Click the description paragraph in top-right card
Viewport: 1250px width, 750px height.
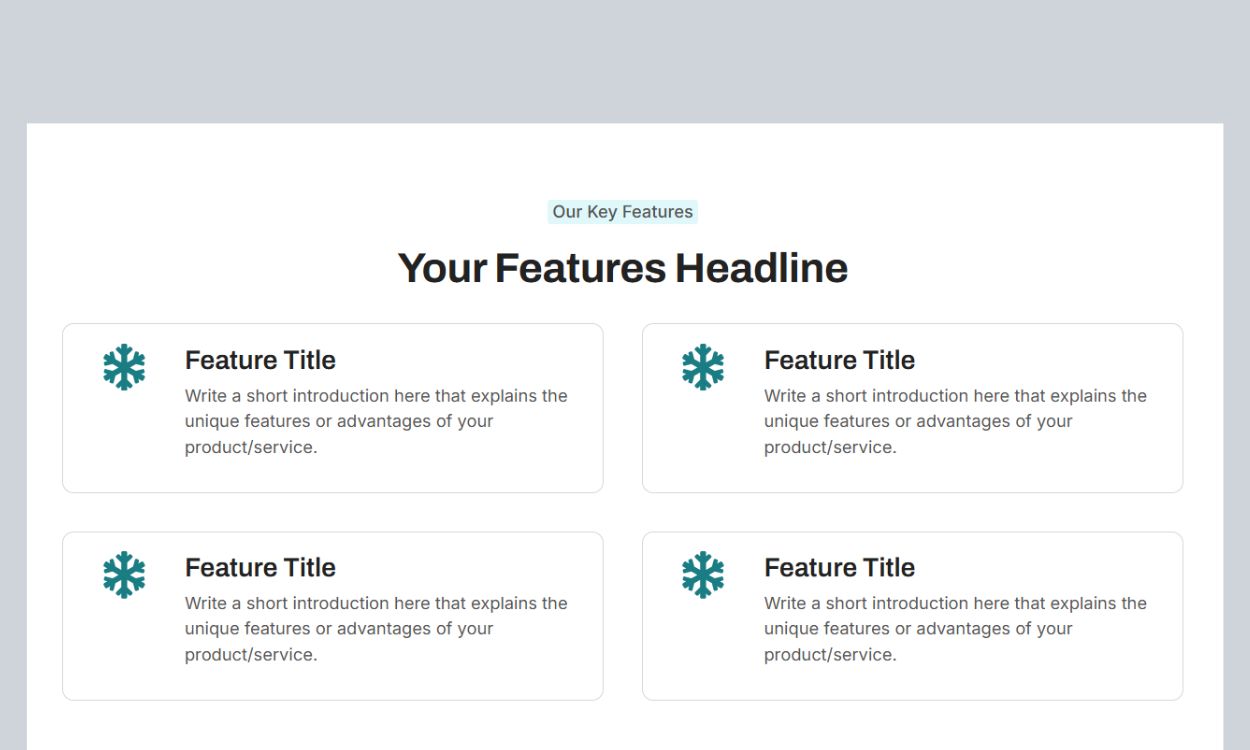pyautogui.click(x=954, y=421)
